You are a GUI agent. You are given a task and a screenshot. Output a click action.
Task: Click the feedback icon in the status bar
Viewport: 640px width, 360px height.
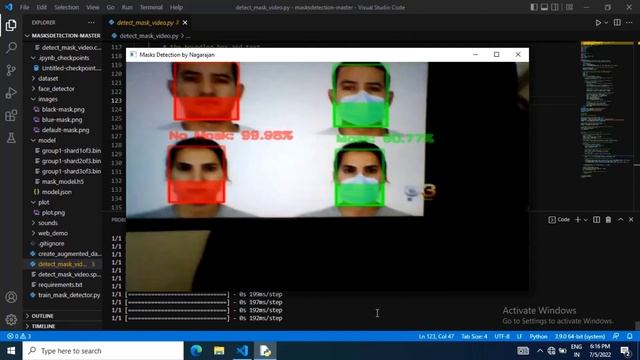(x=616, y=336)
